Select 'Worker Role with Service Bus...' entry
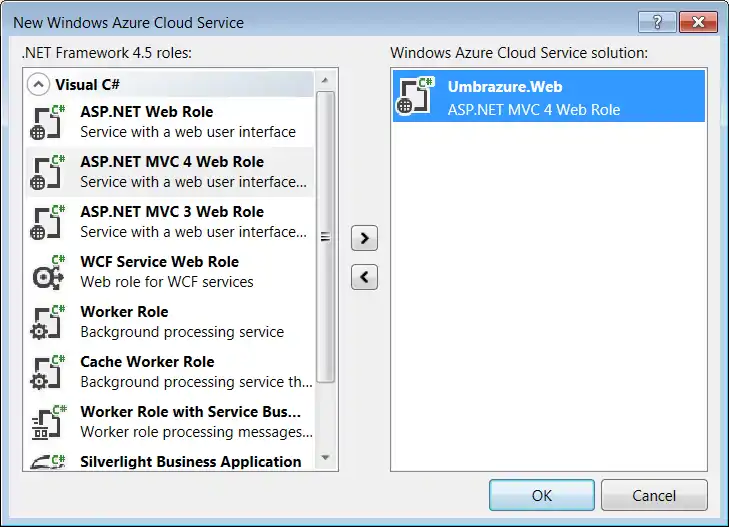729x527 pixels. click(170, 422)
